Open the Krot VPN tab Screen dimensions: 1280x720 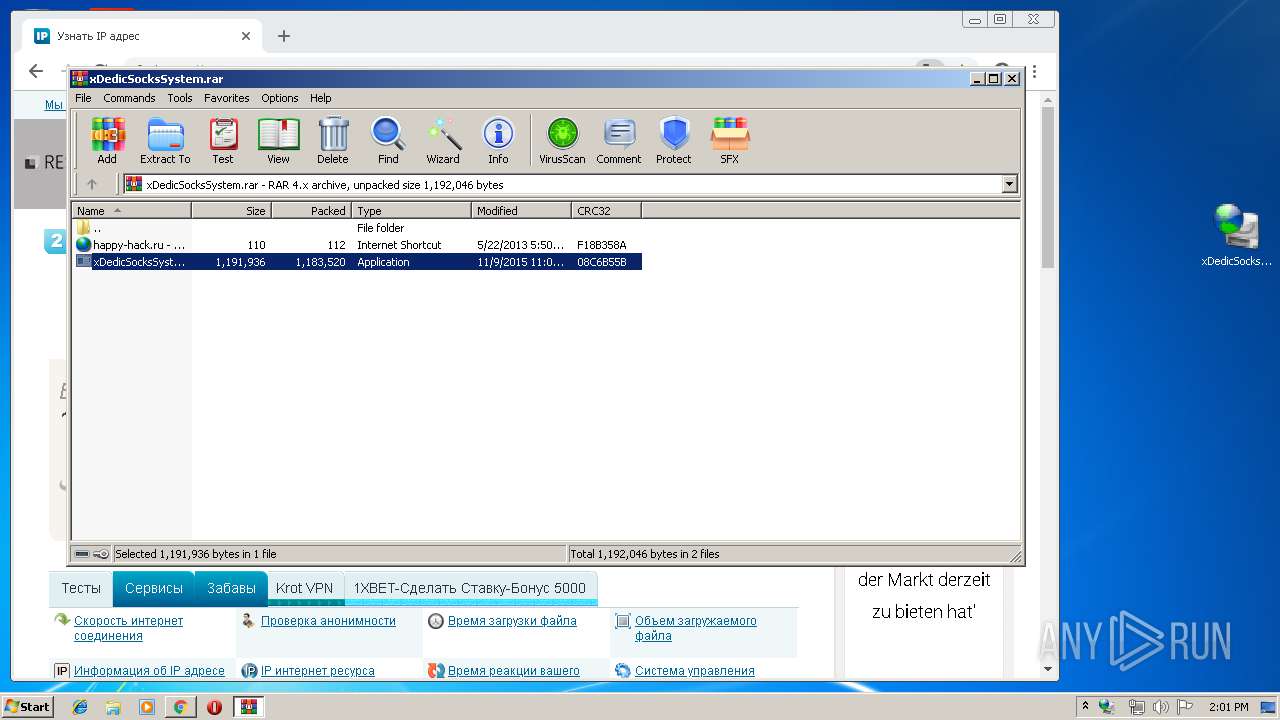pos(305,588)
